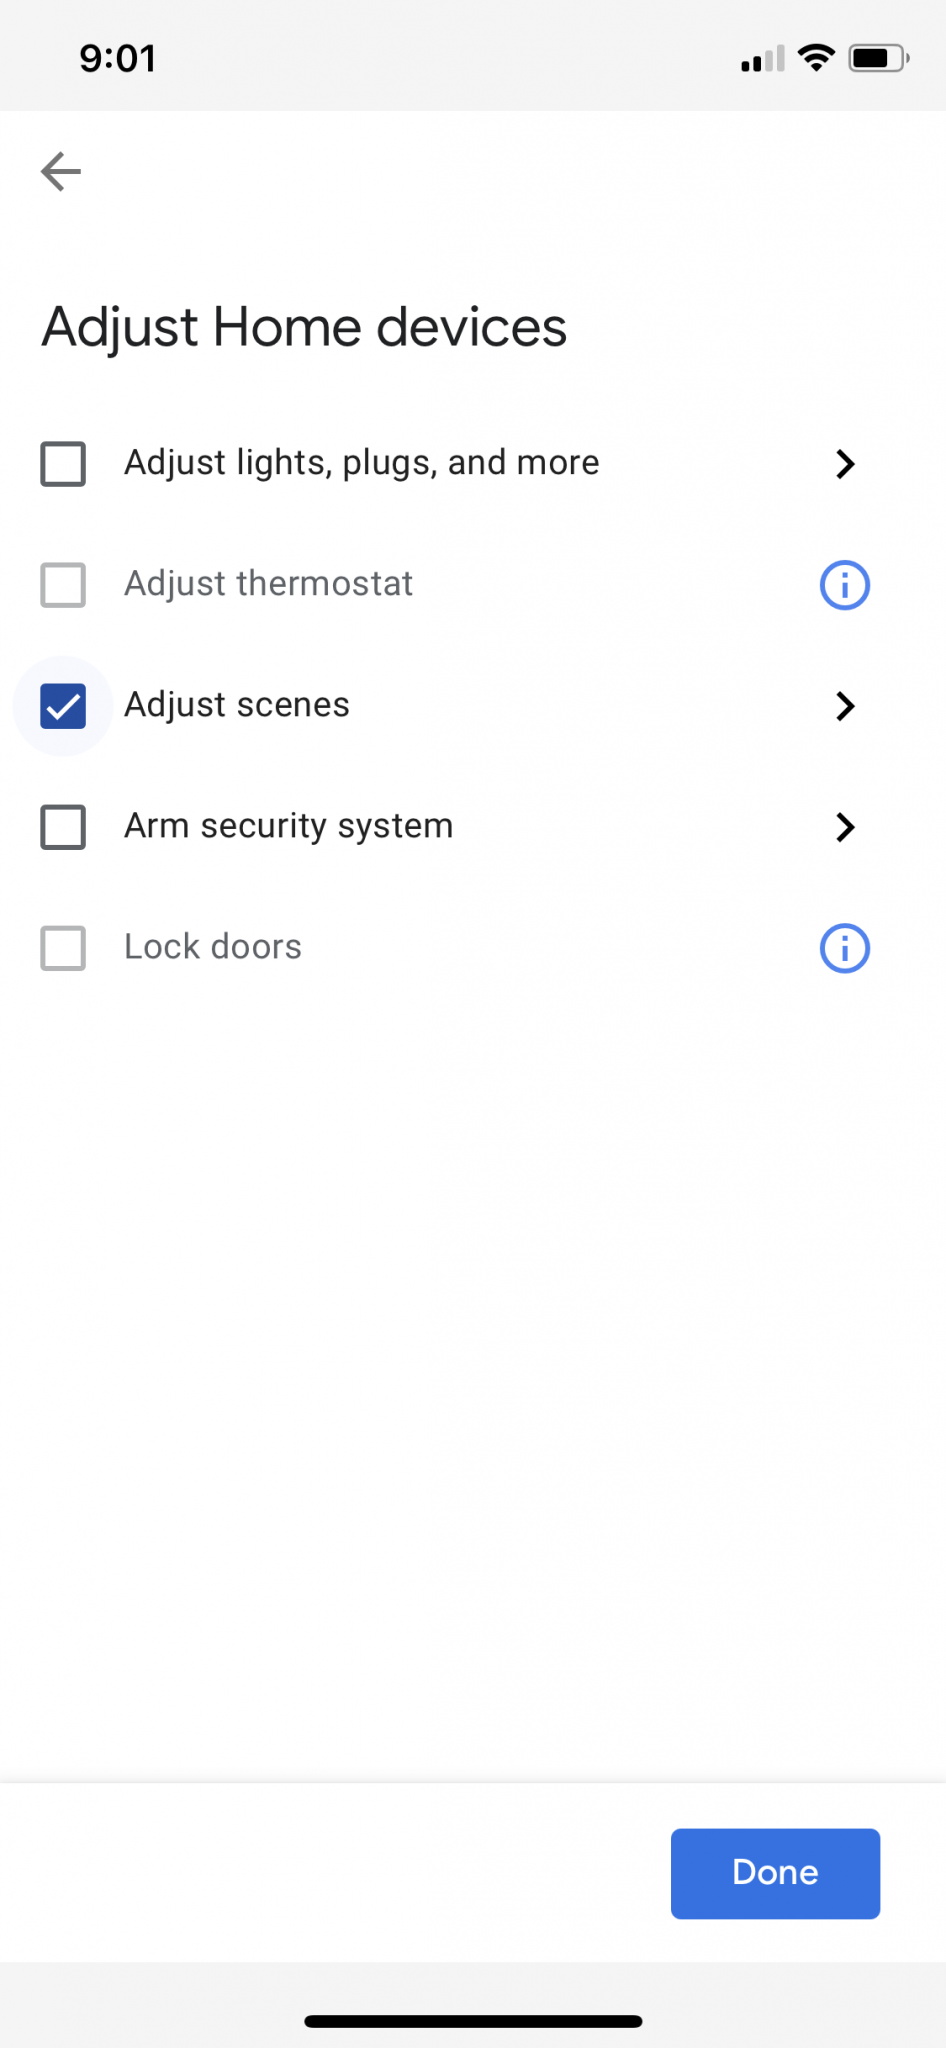Check the Arm security system checkbox
The width and height of the screenshot is (946, 2048).
click(x=63, y=827)
